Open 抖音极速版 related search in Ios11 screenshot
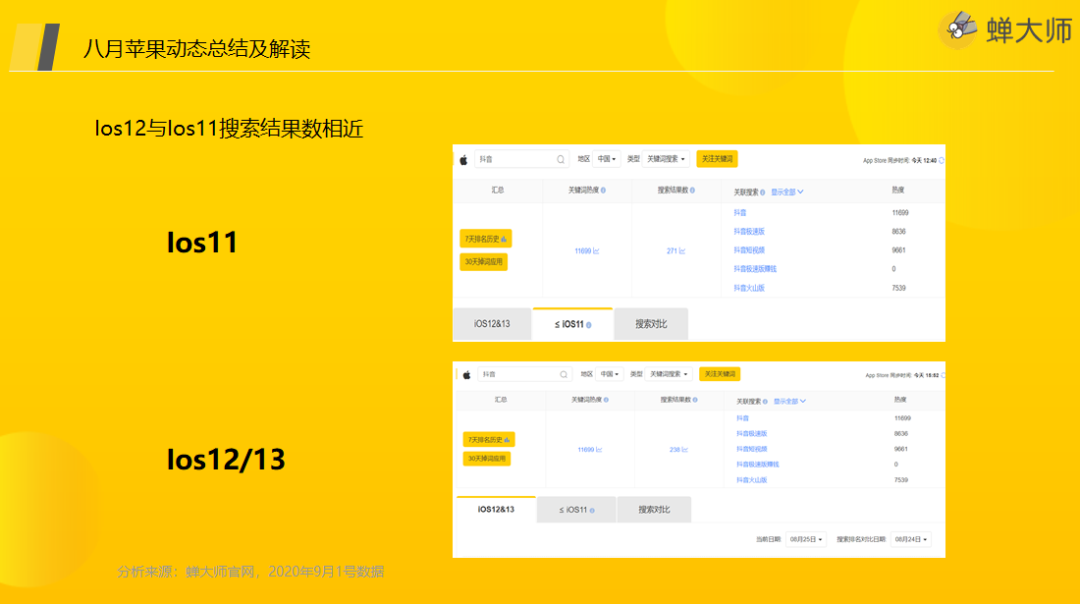The width and height of the screenshot is (1080, 604). [749, 231]
